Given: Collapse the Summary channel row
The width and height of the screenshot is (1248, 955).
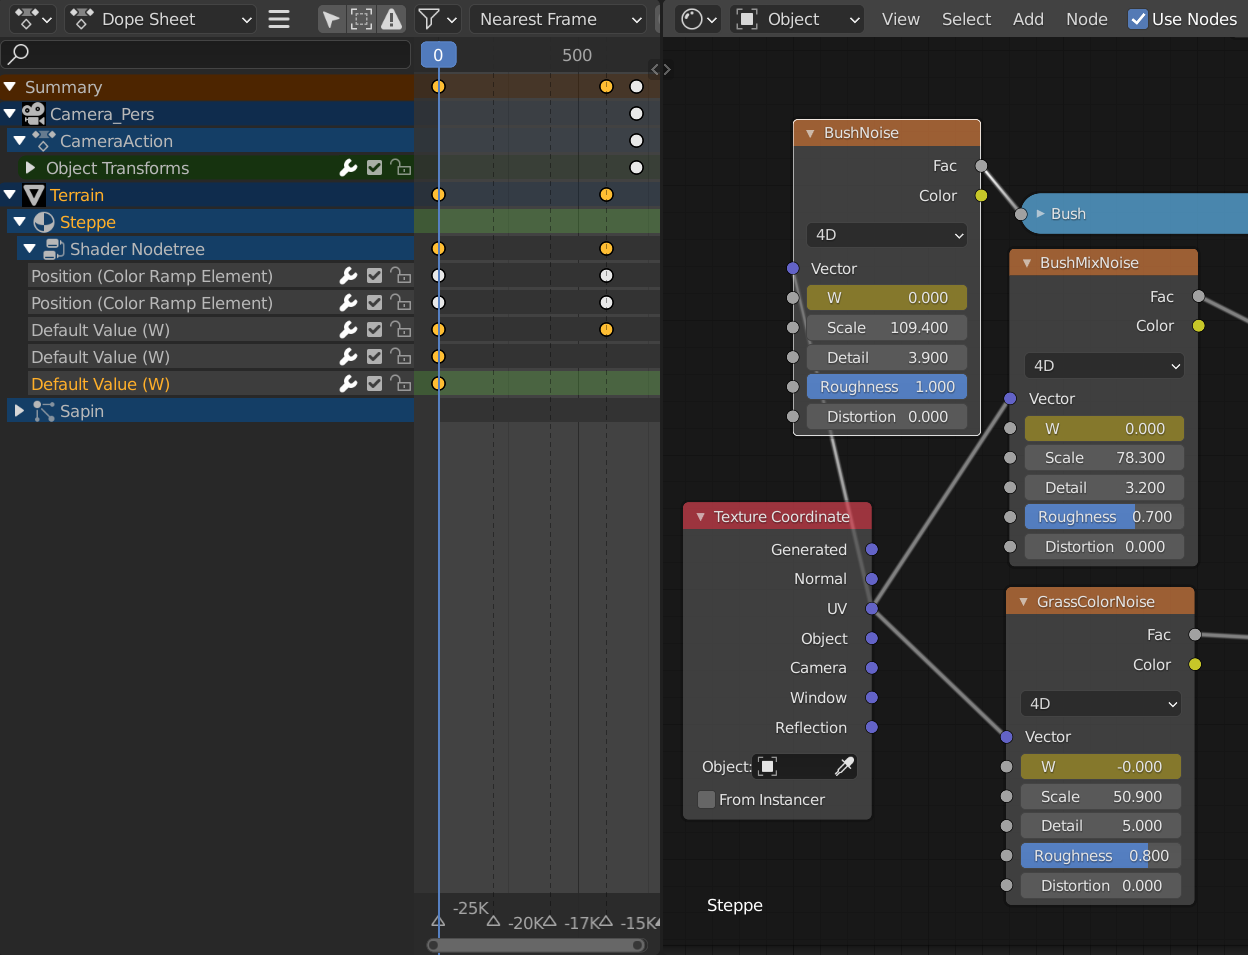Looking at the screenshot, I should [x=10, y=87].
